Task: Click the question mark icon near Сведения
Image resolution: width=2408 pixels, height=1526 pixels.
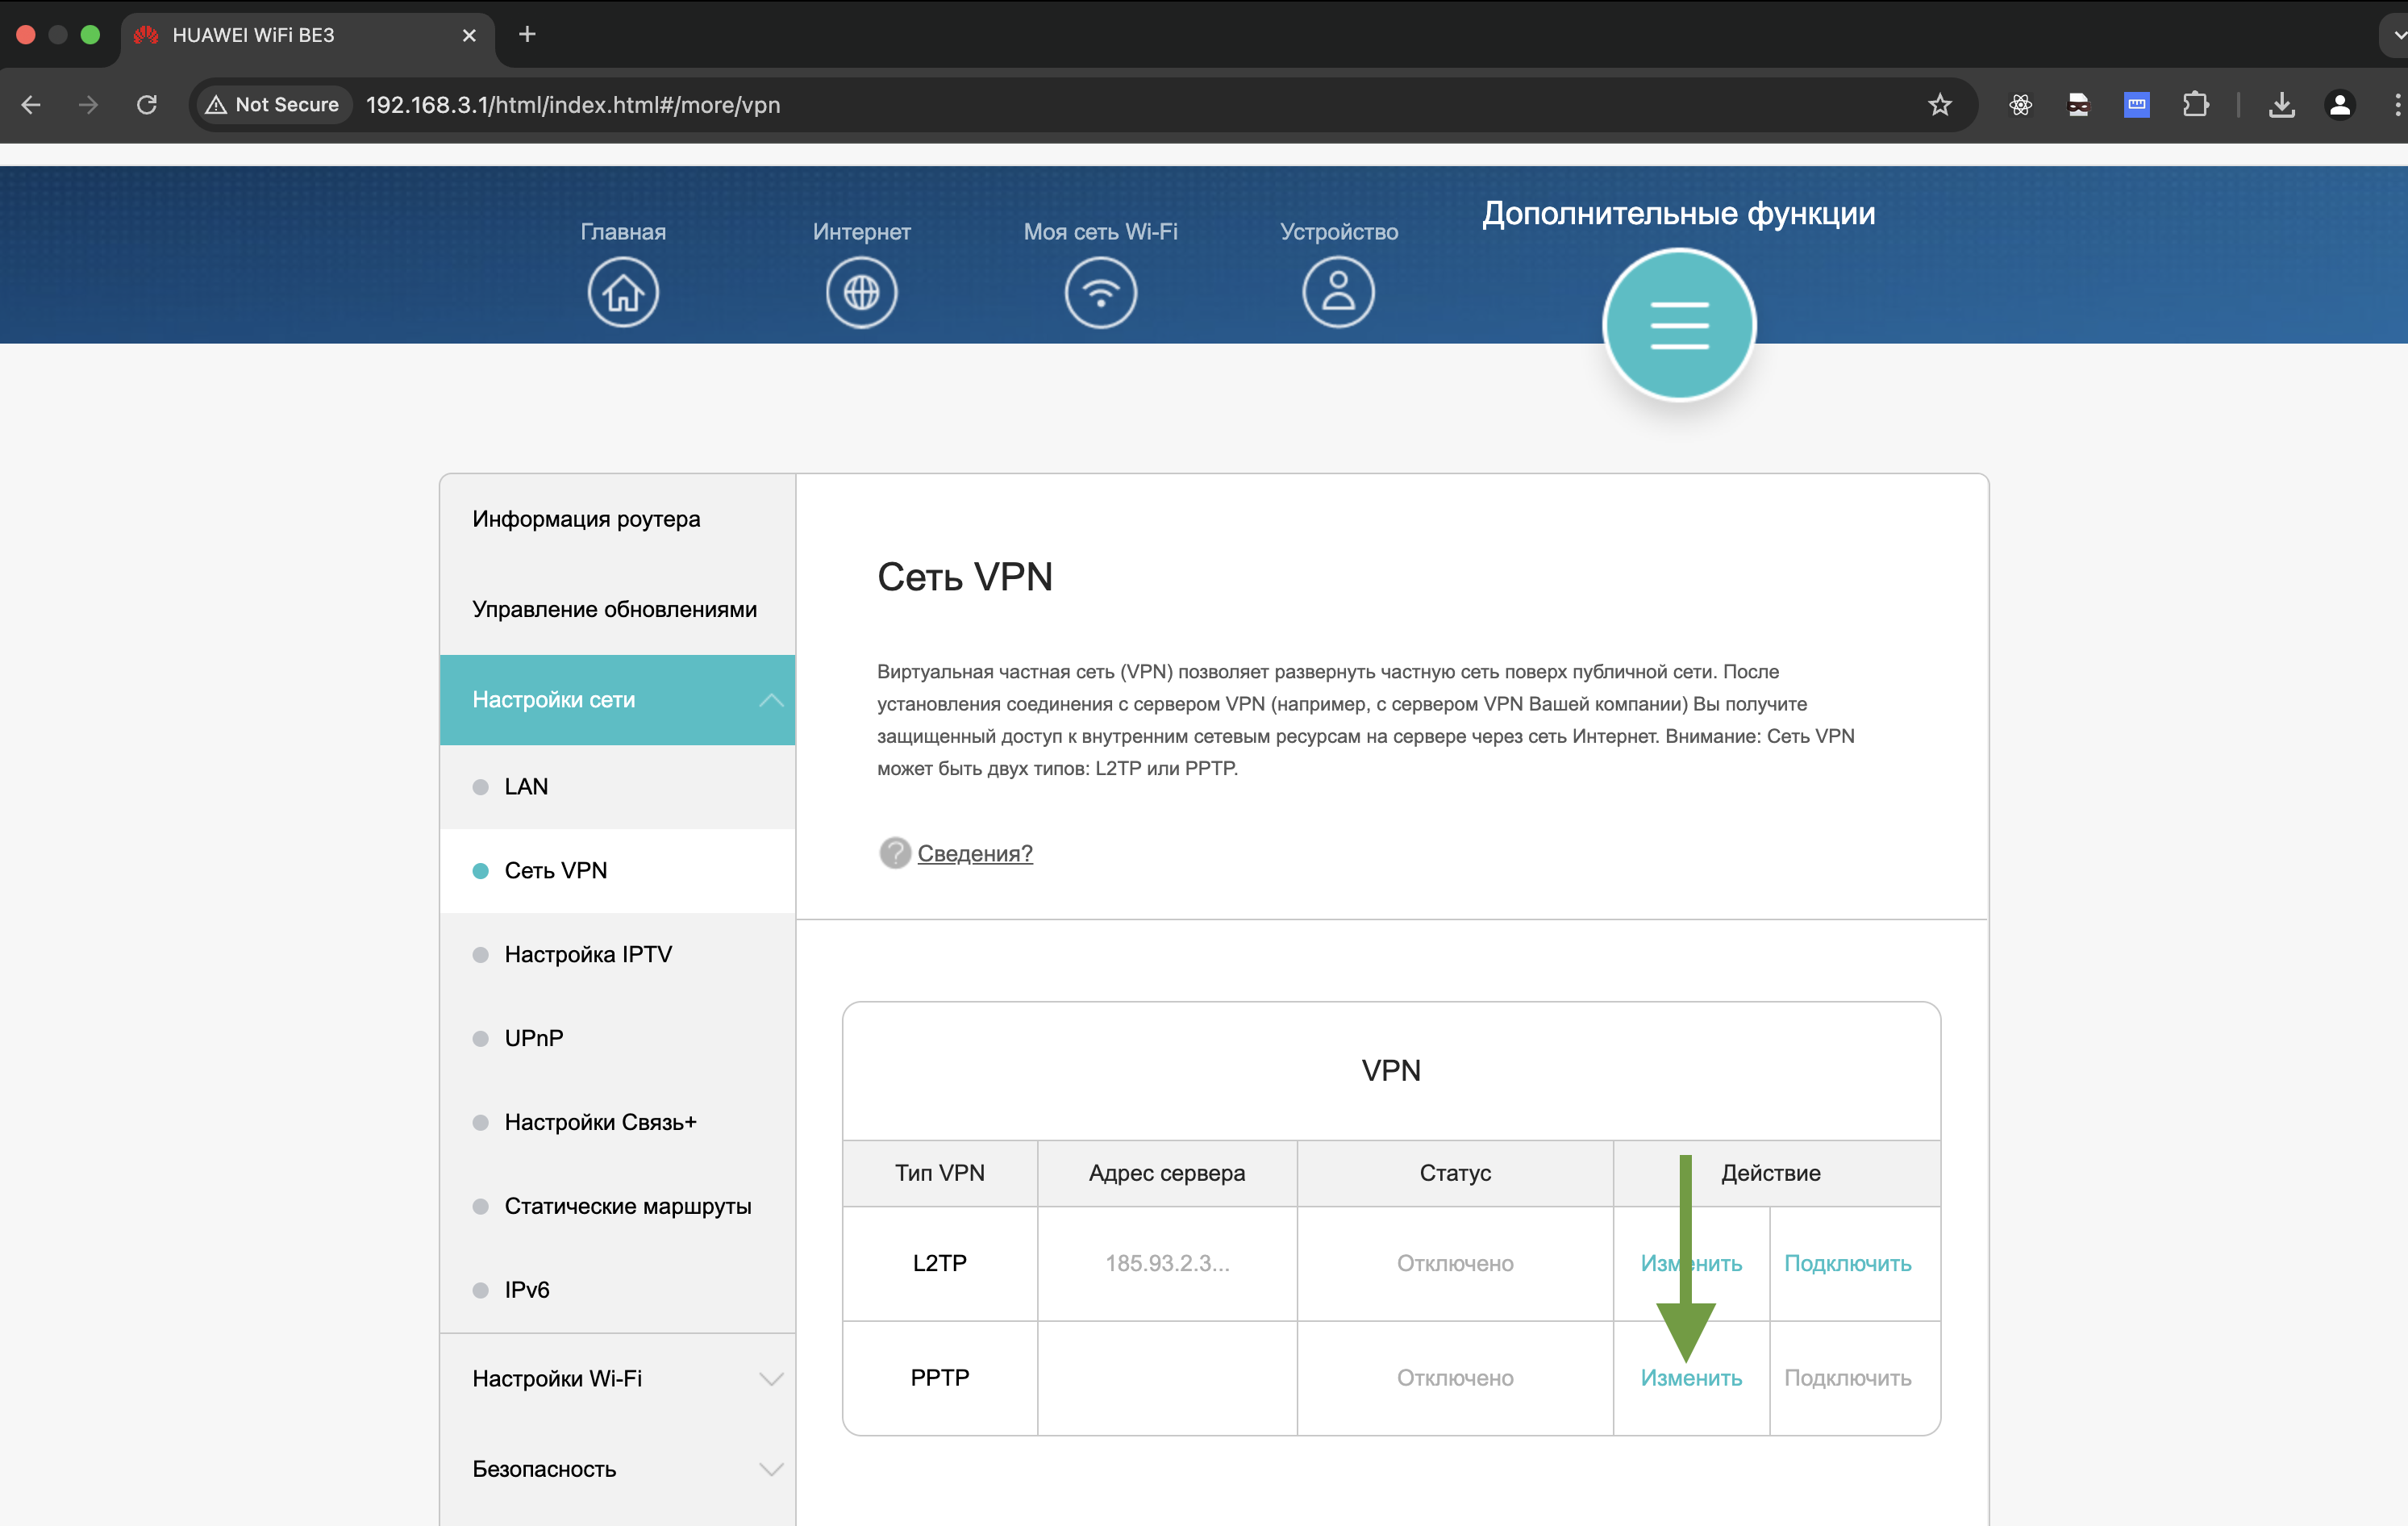Action: point(894,853)
